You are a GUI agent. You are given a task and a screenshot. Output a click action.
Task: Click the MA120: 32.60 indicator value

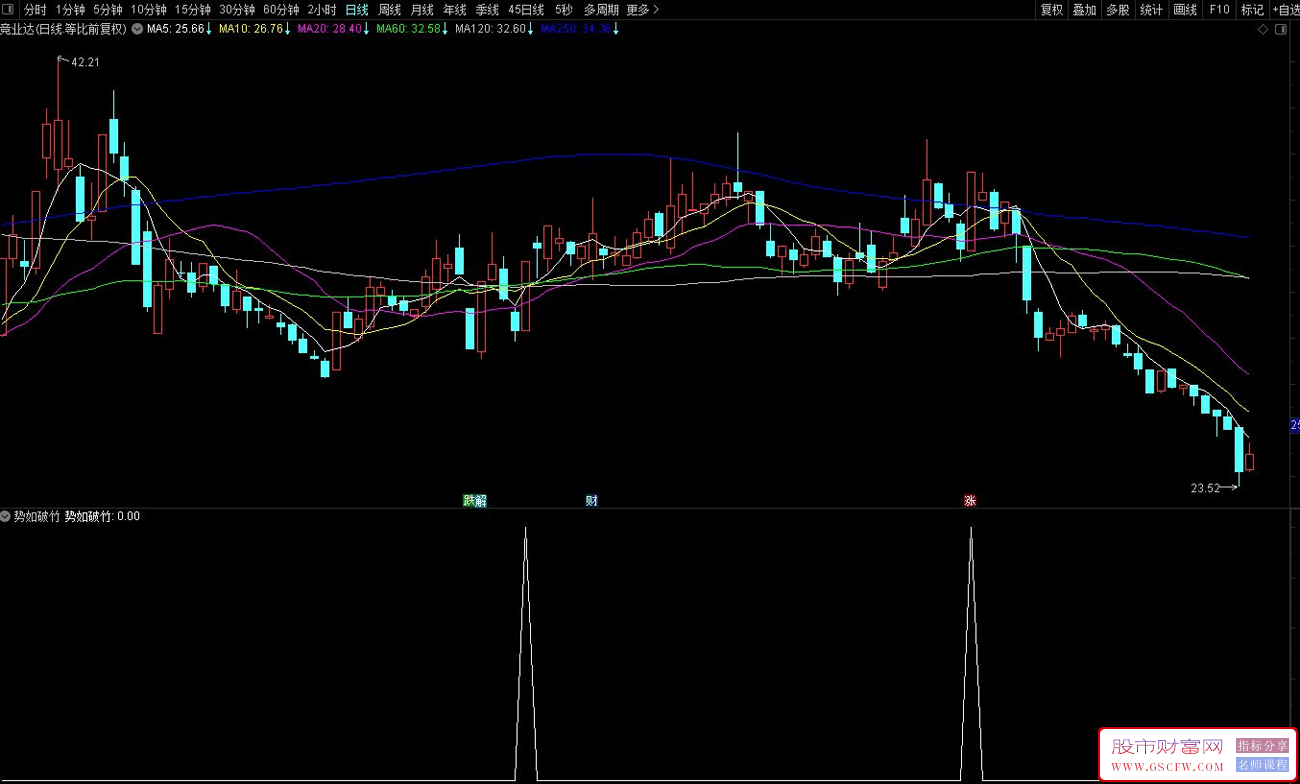(x=490, y=29)
